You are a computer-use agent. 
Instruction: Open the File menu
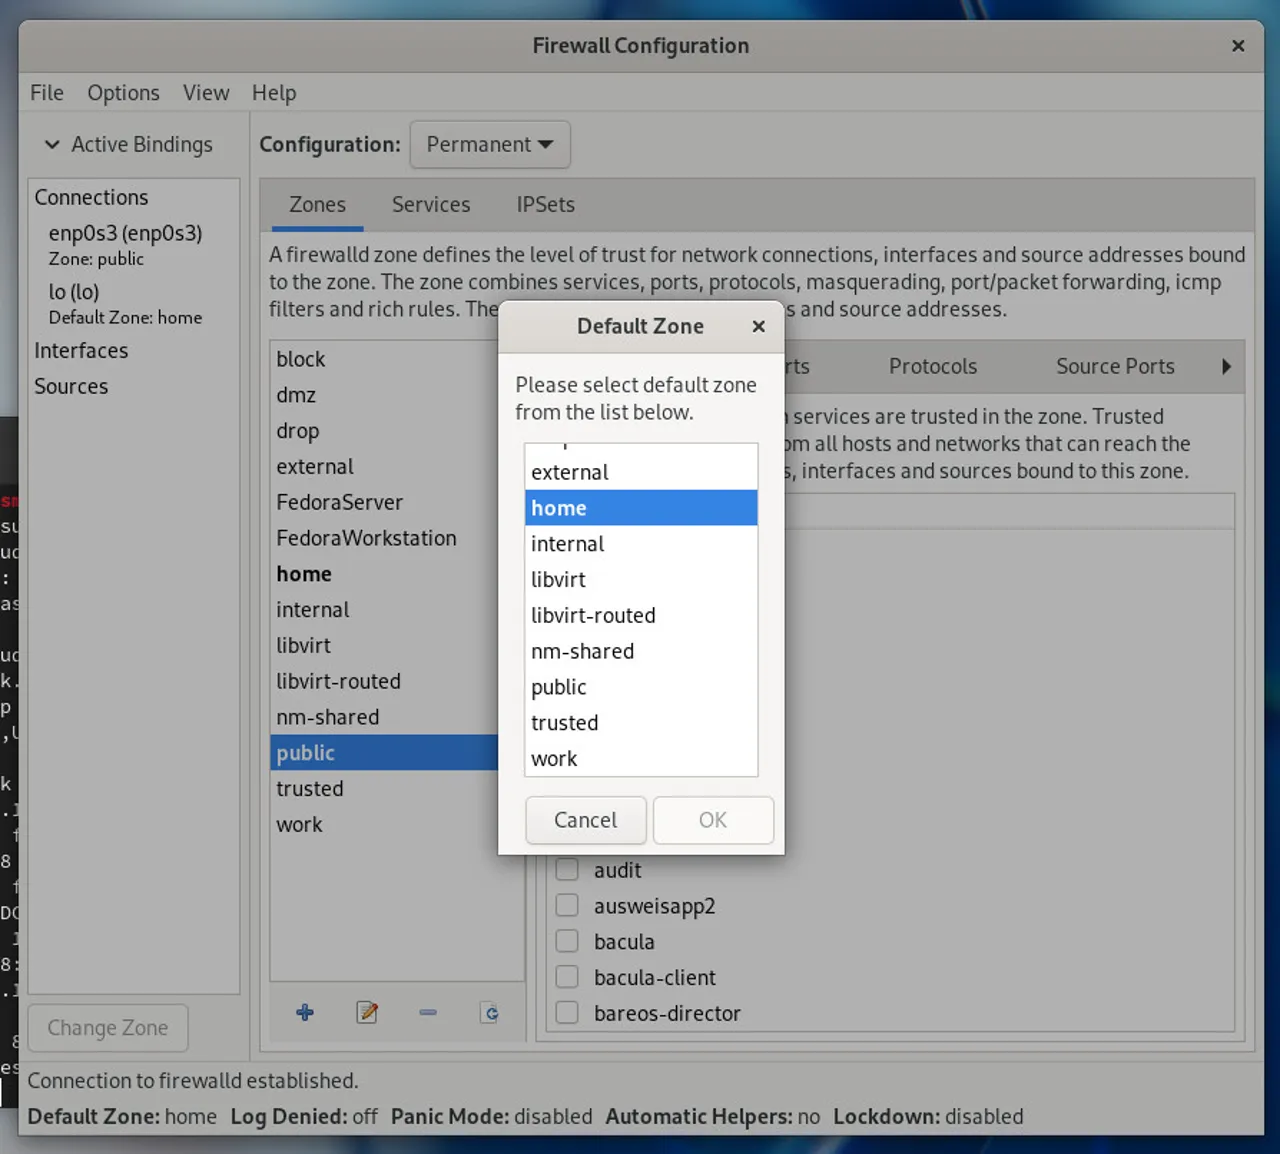[x=47, y=93]
